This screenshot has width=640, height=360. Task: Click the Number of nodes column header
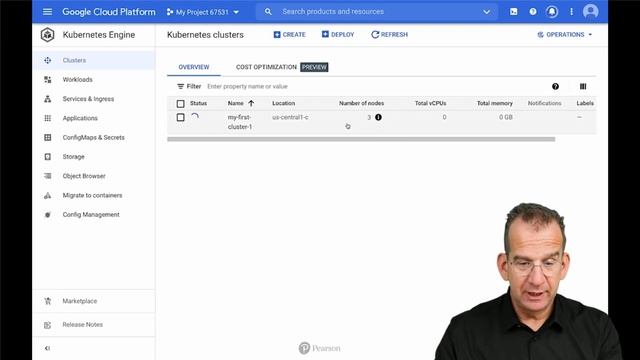pyautogui.click(x=361, y=104)
